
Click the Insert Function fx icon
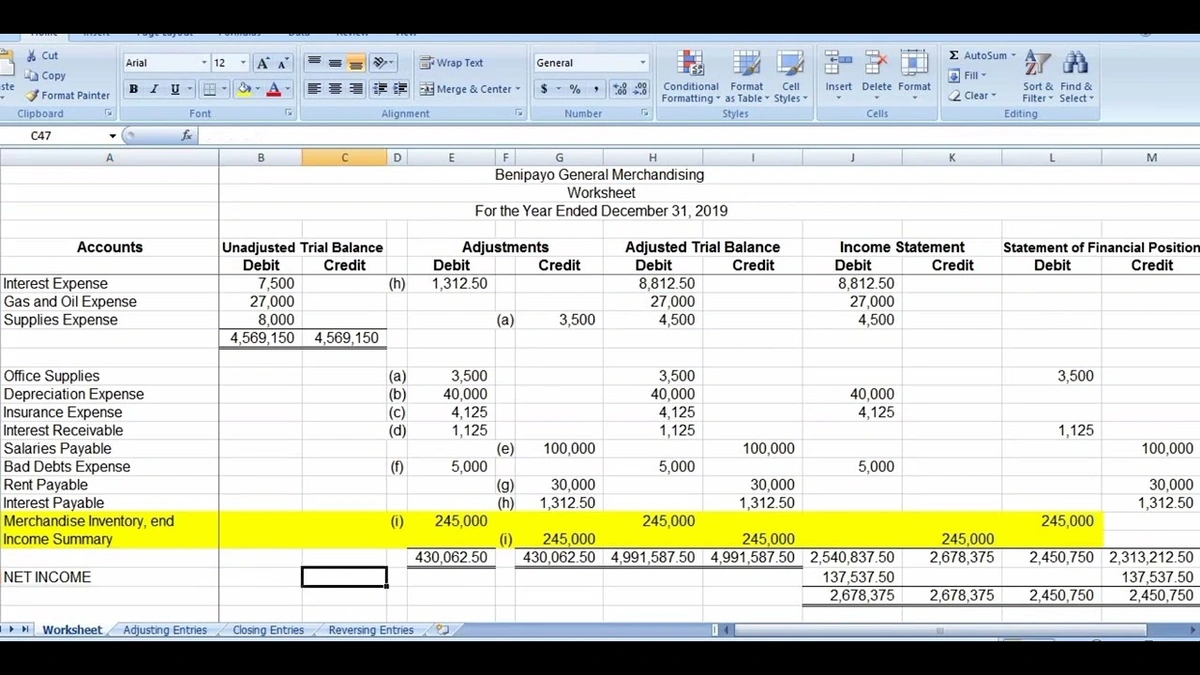pos(187,134)
